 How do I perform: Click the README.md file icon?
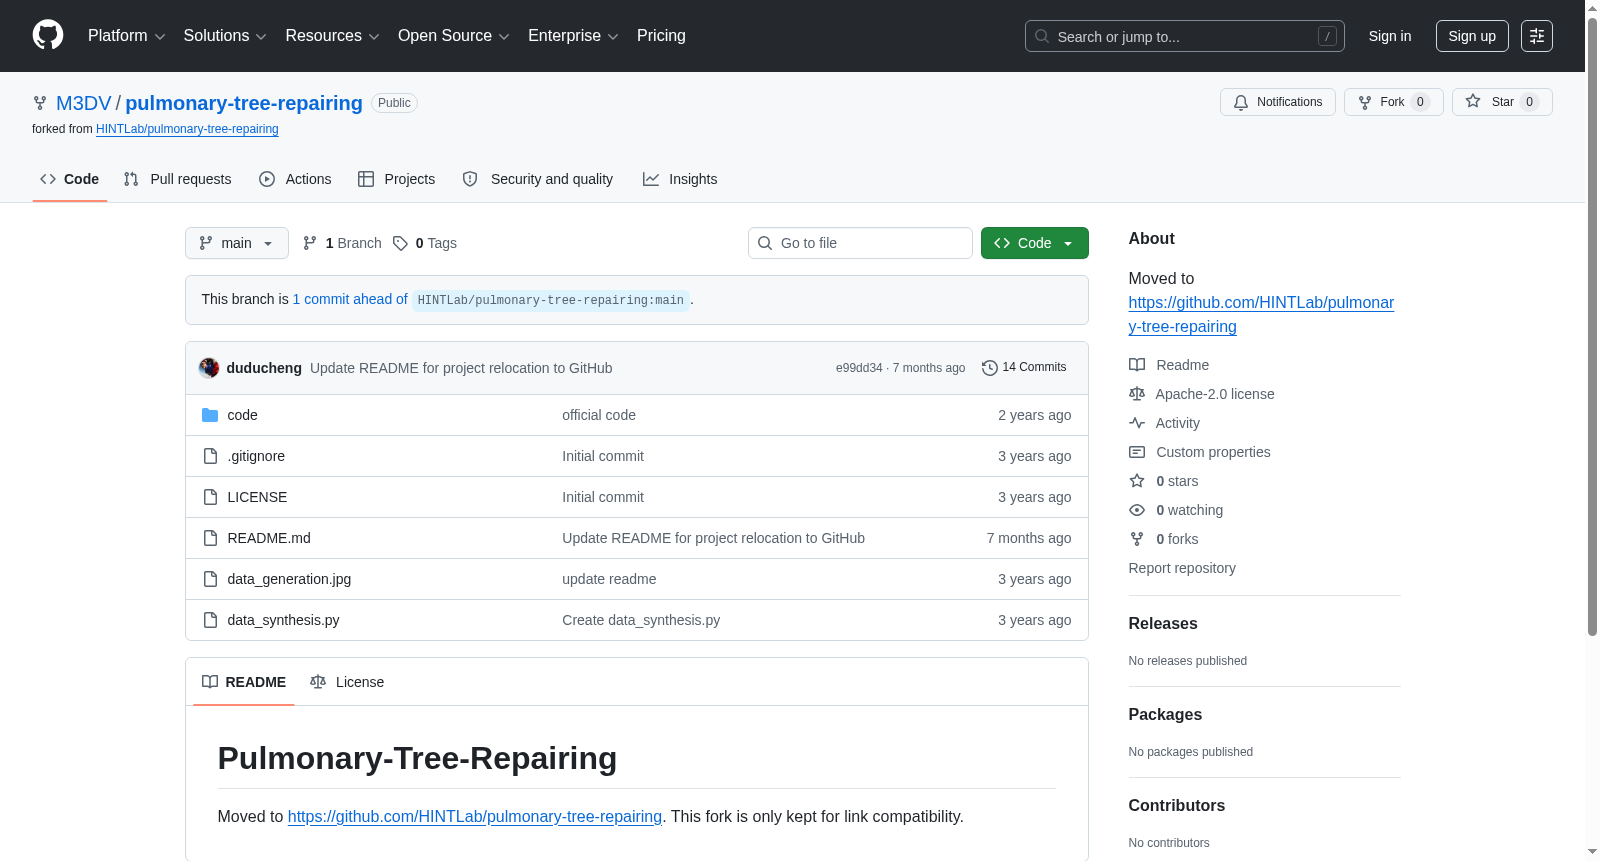(x=210, y=538)
